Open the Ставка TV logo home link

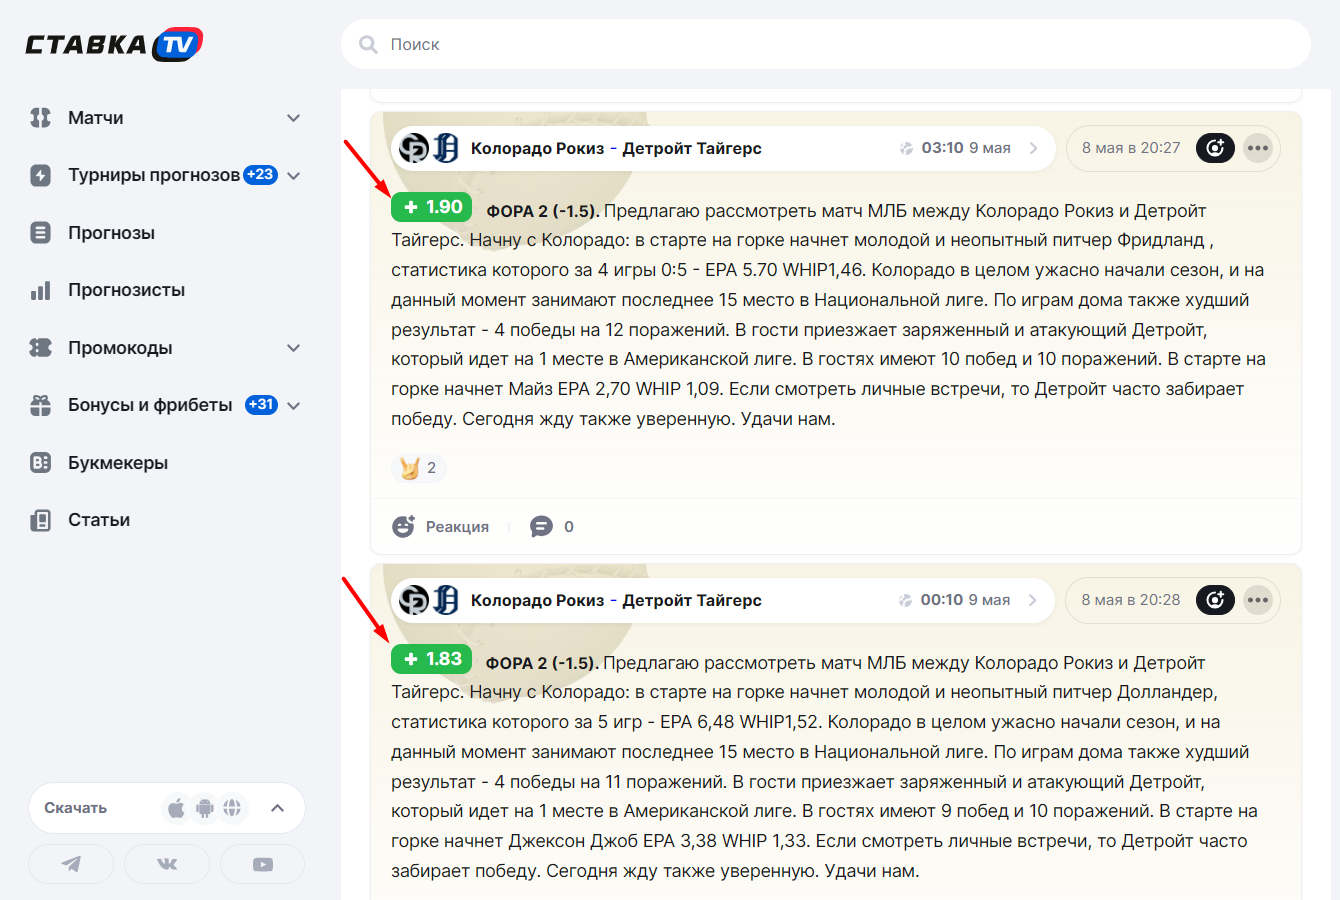[114, 44]
